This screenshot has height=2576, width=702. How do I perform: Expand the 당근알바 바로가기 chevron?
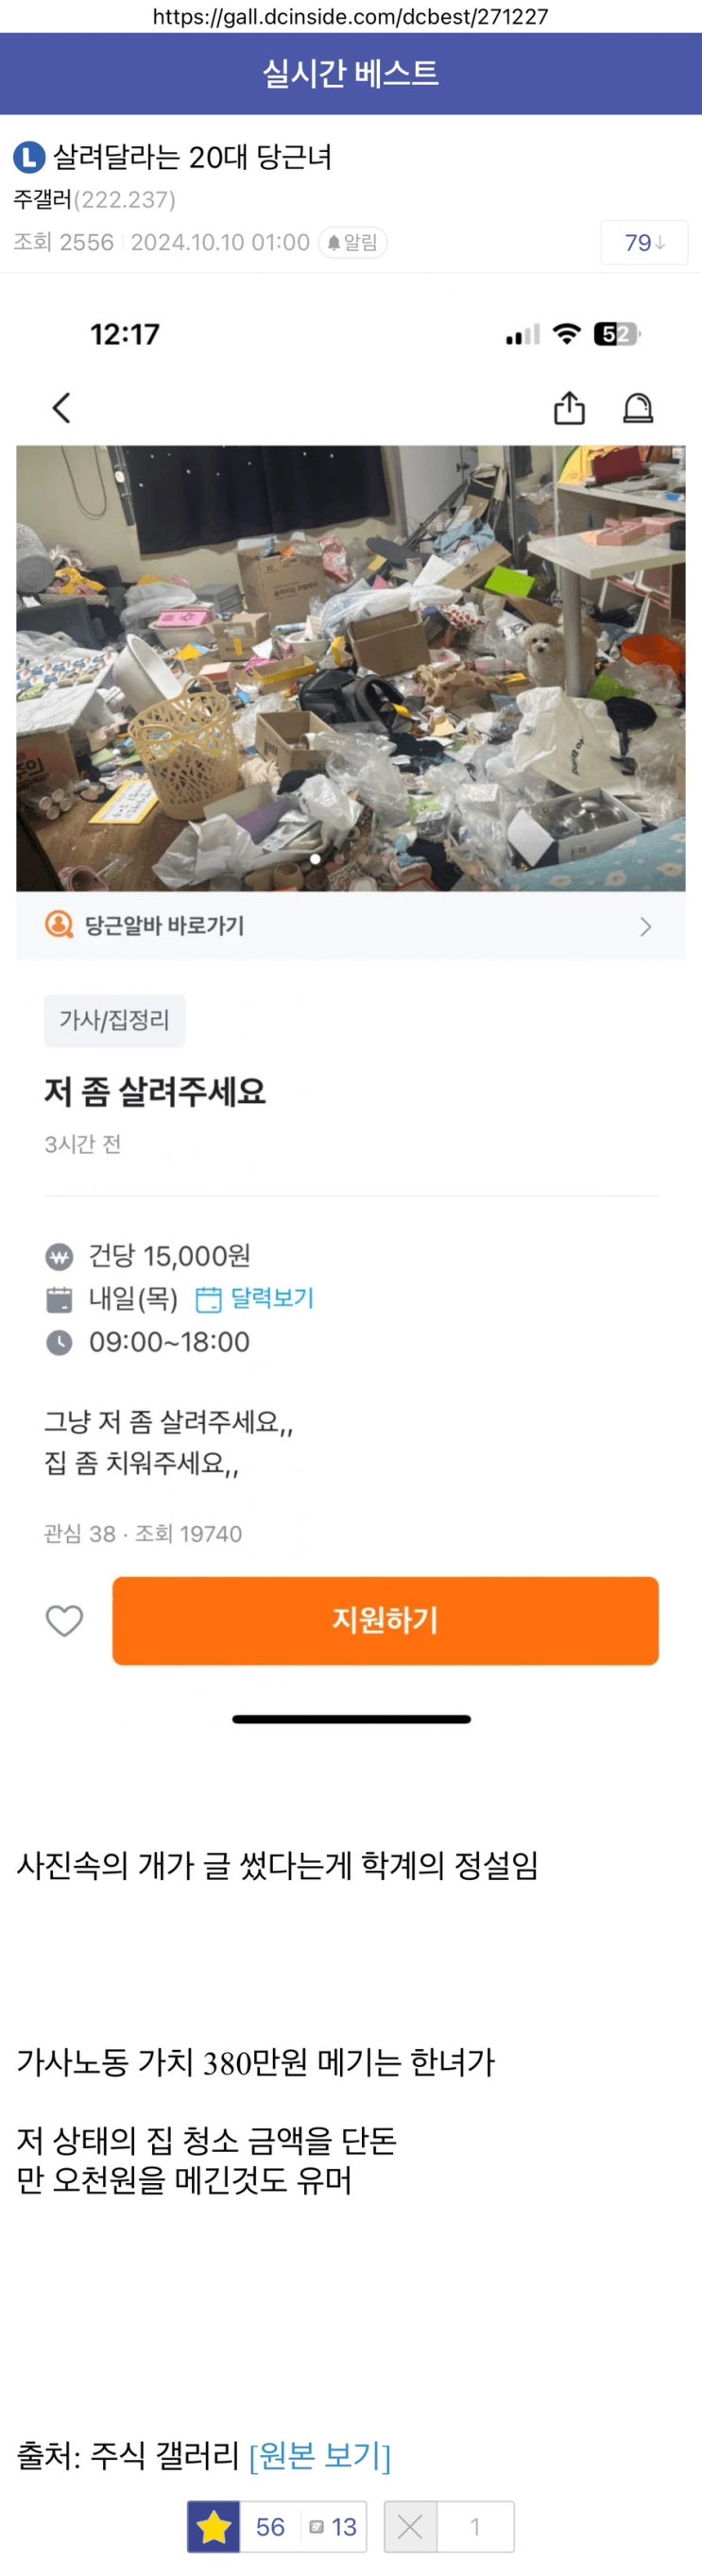tap(646, 926)
